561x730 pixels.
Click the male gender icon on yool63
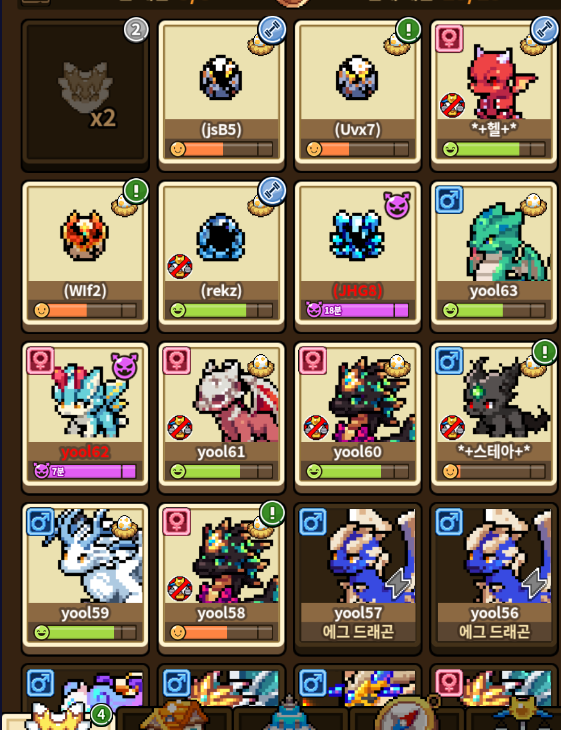[x=449, y=199]
